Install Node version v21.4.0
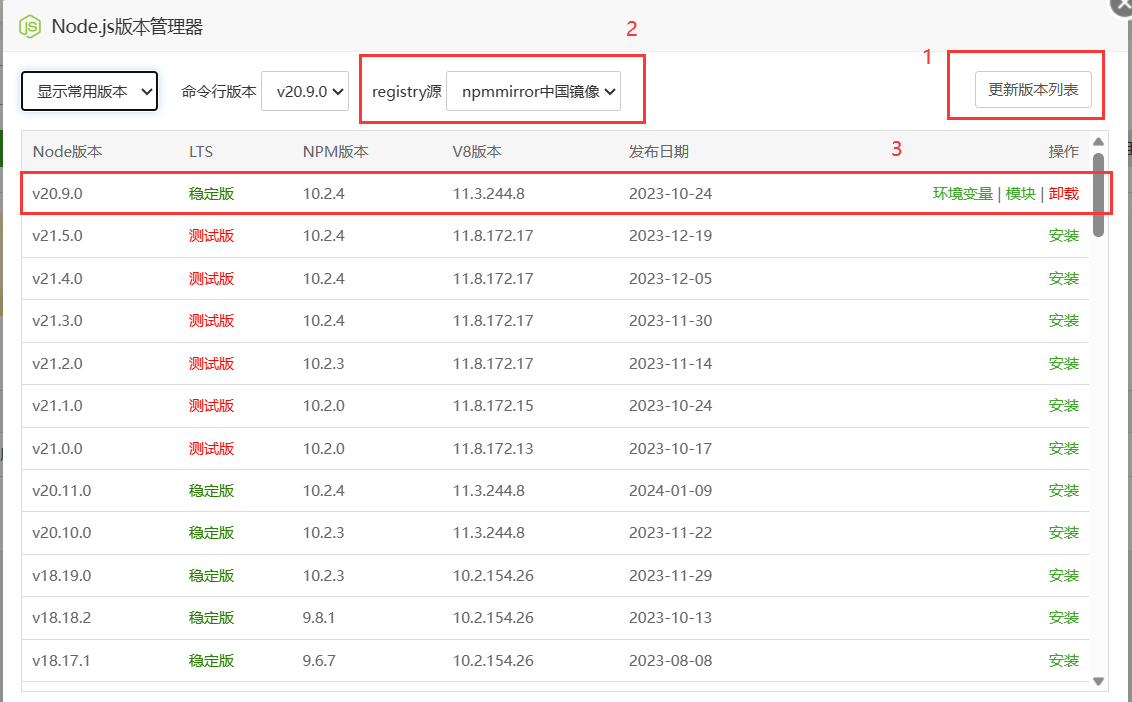The image size is (1132, 702). point(1064,278)
